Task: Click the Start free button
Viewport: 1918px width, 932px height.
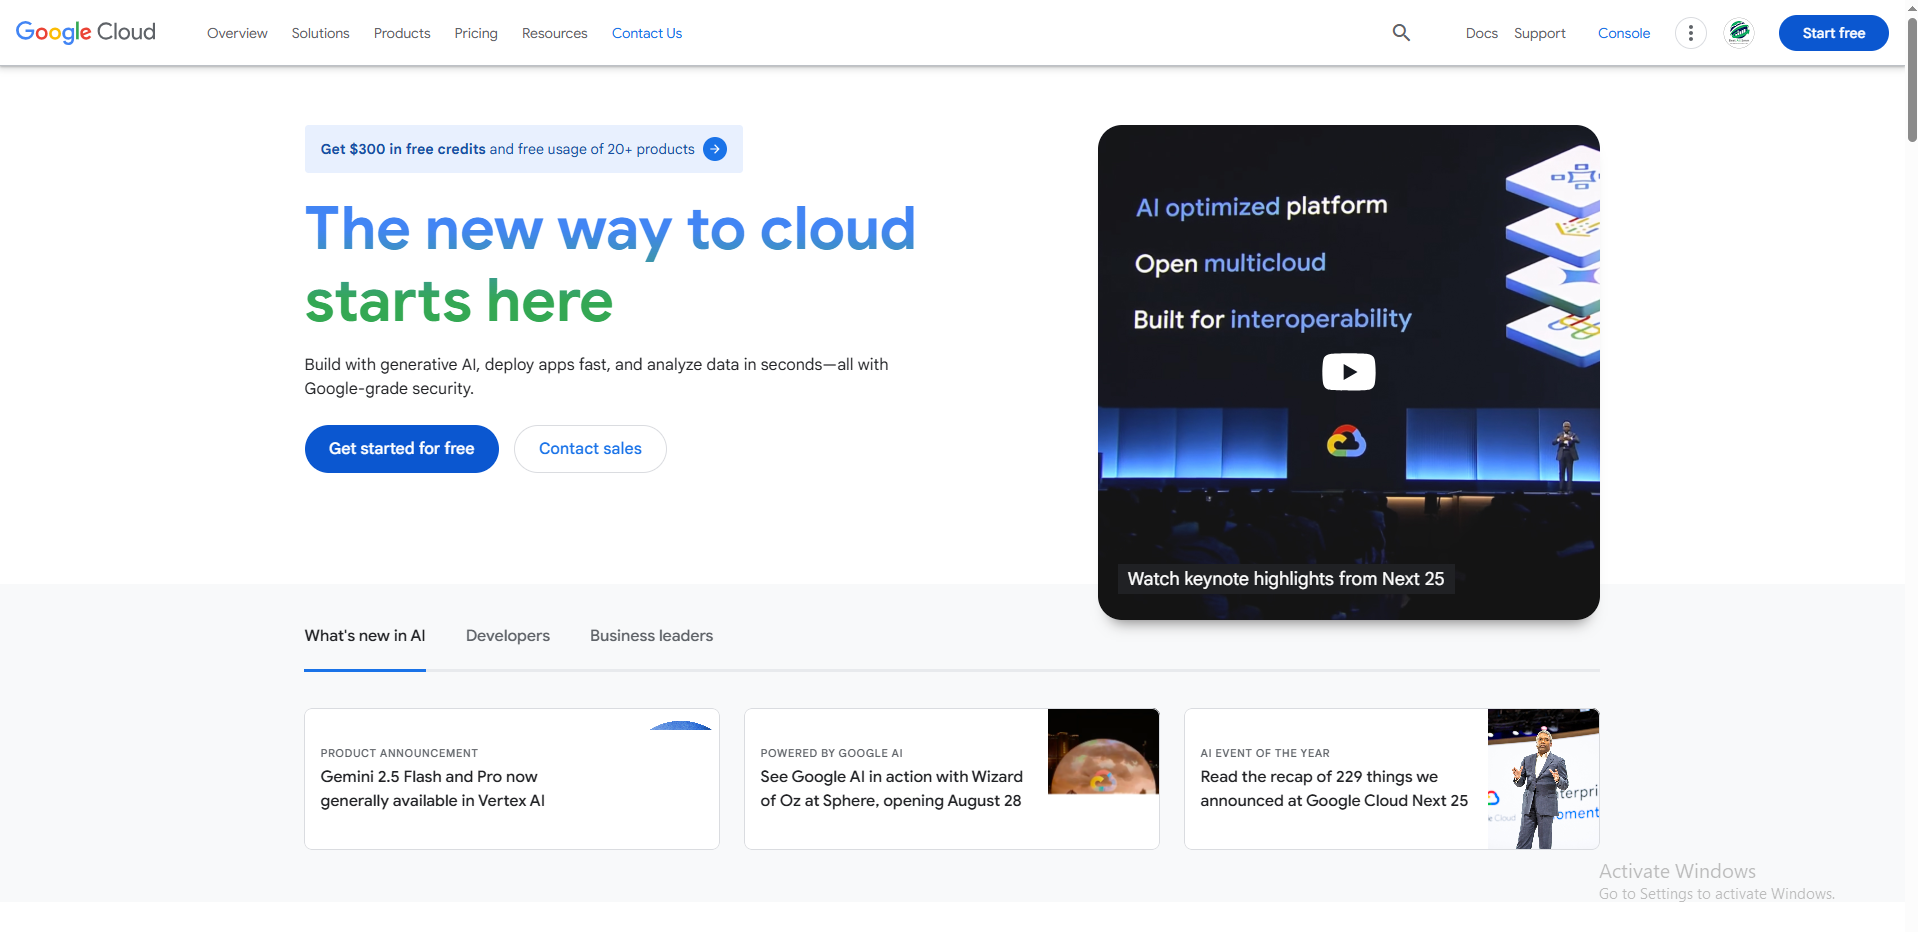Action: coord(1833,33)
